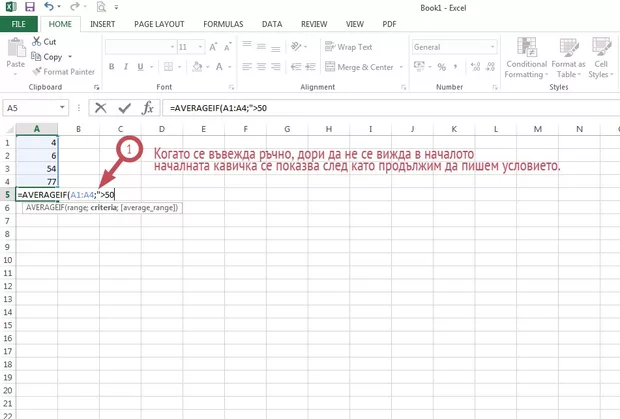Viewport: 620px width, 419px height.
Task: Open the Font Color dropdown arrow
Action: 230,67
